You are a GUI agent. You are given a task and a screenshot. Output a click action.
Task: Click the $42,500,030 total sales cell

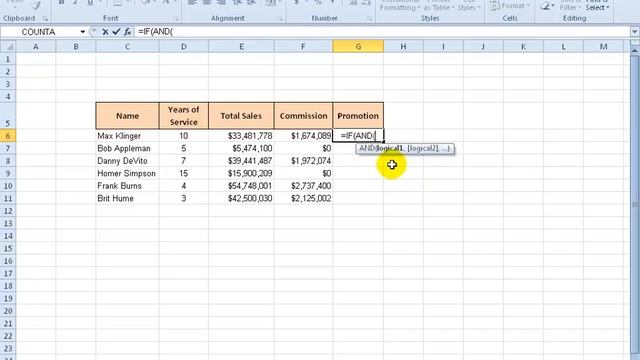[x=241, y=198]
